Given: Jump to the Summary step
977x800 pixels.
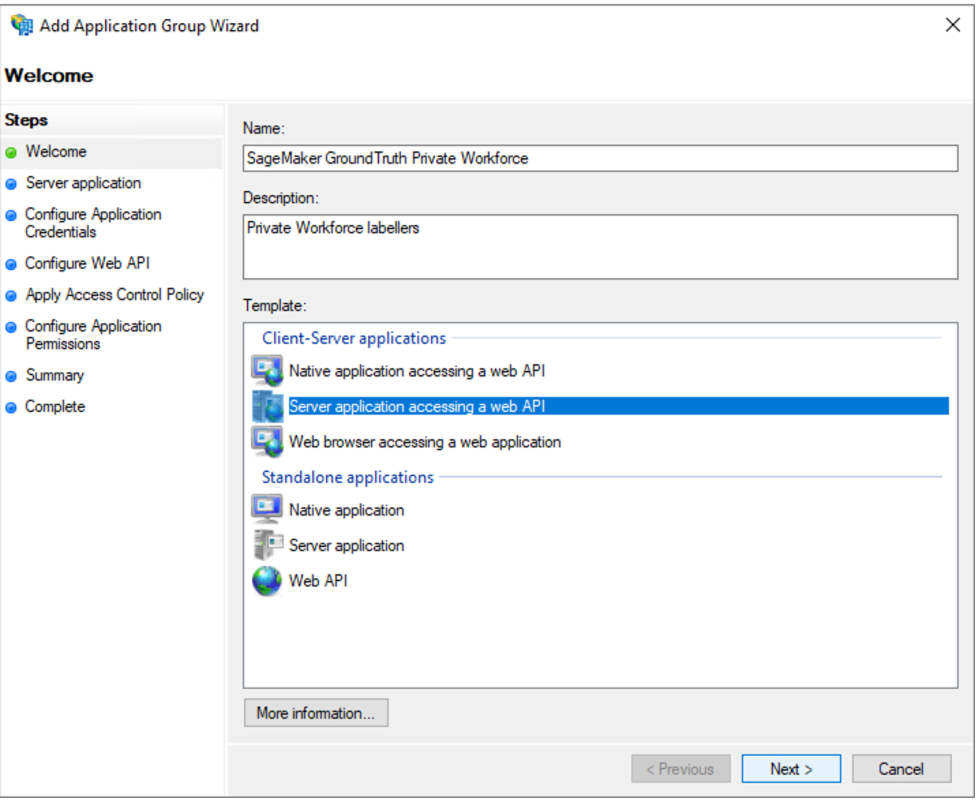Looking at the screenshot, I should (x=54, y=375).
